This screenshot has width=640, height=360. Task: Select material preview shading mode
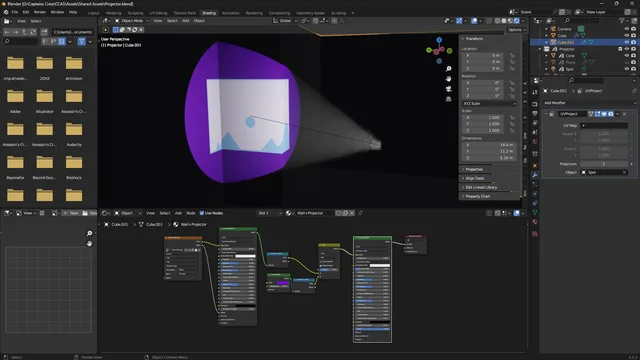point(510,21)
